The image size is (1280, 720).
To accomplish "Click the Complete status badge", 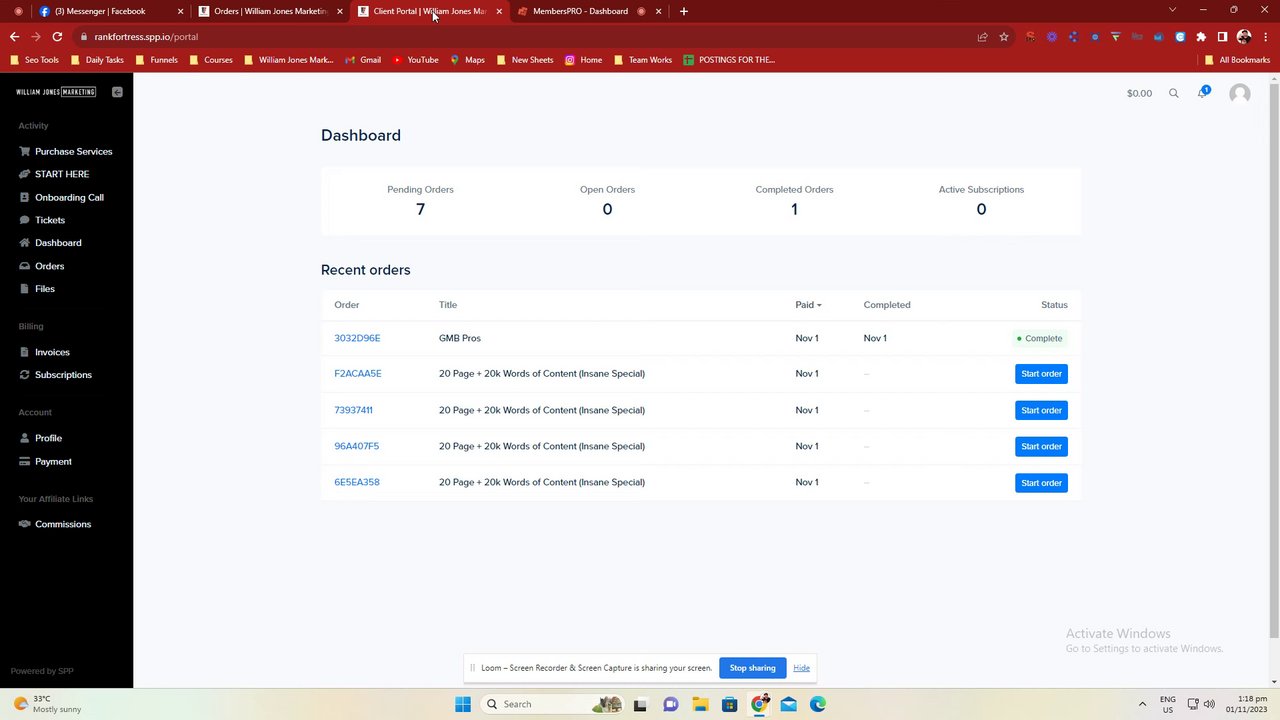I will [1040, 338].
